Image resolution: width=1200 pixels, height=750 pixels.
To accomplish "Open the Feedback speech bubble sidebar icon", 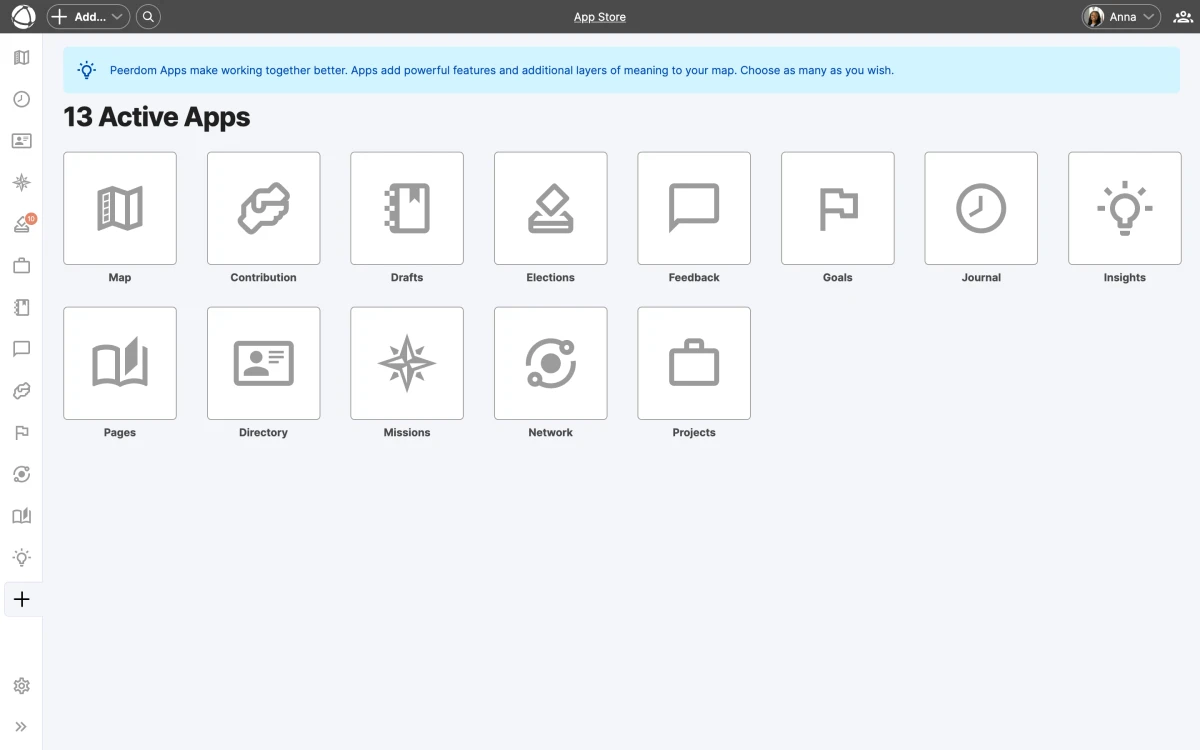I will [x=21, y=349].
